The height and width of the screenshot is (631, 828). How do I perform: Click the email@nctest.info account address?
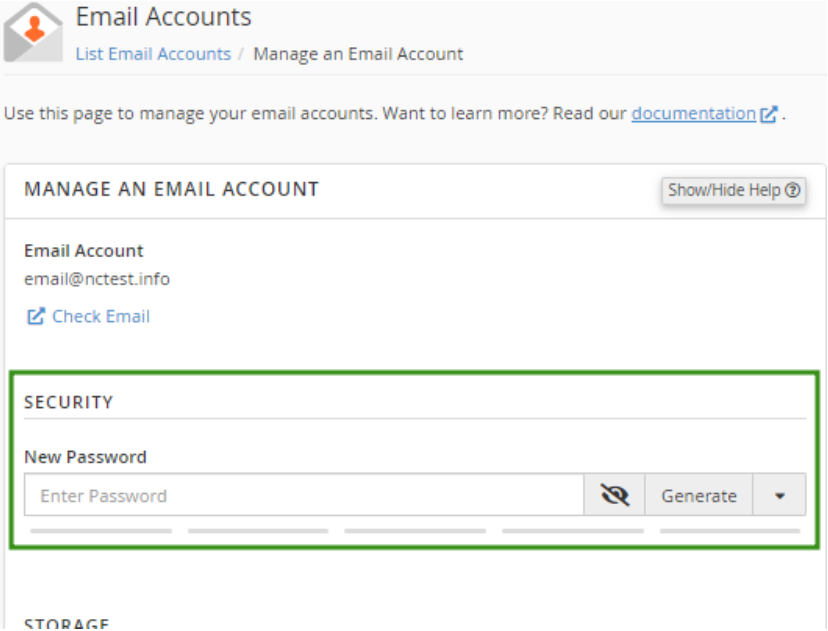(97, 279)
